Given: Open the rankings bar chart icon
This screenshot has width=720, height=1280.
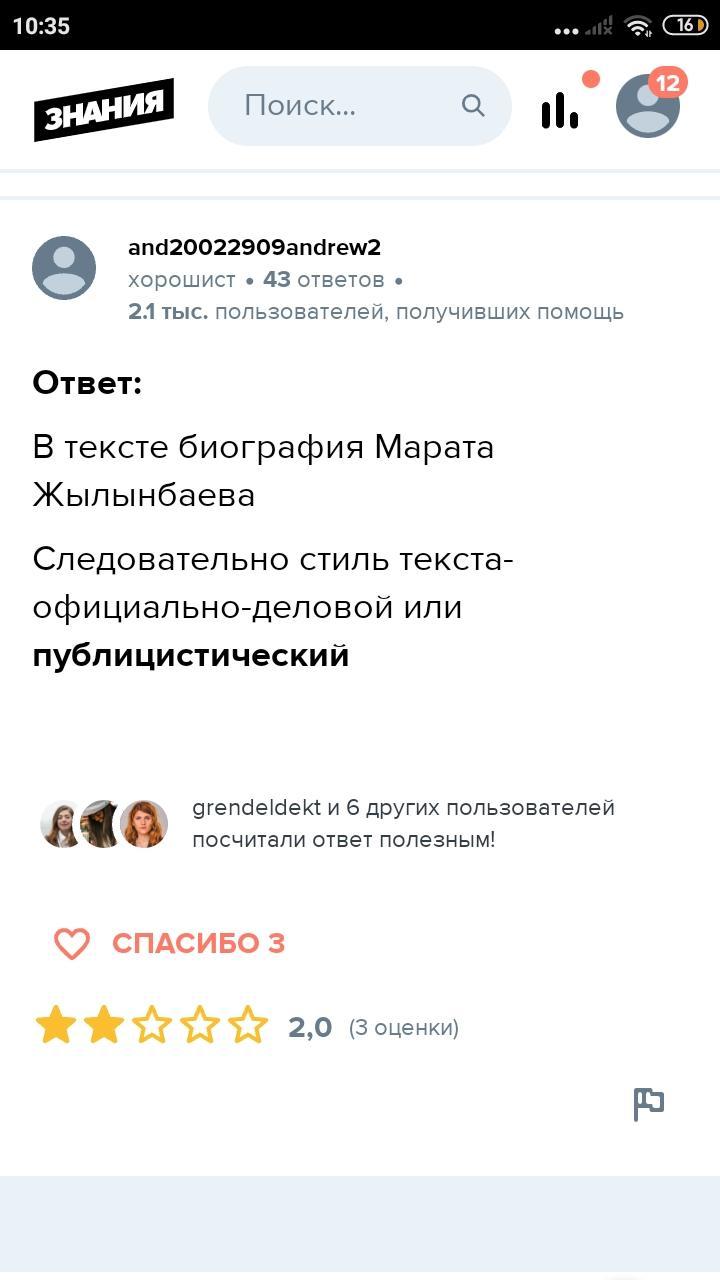Looking at the screenshot, I should click(x=560, y=109).
